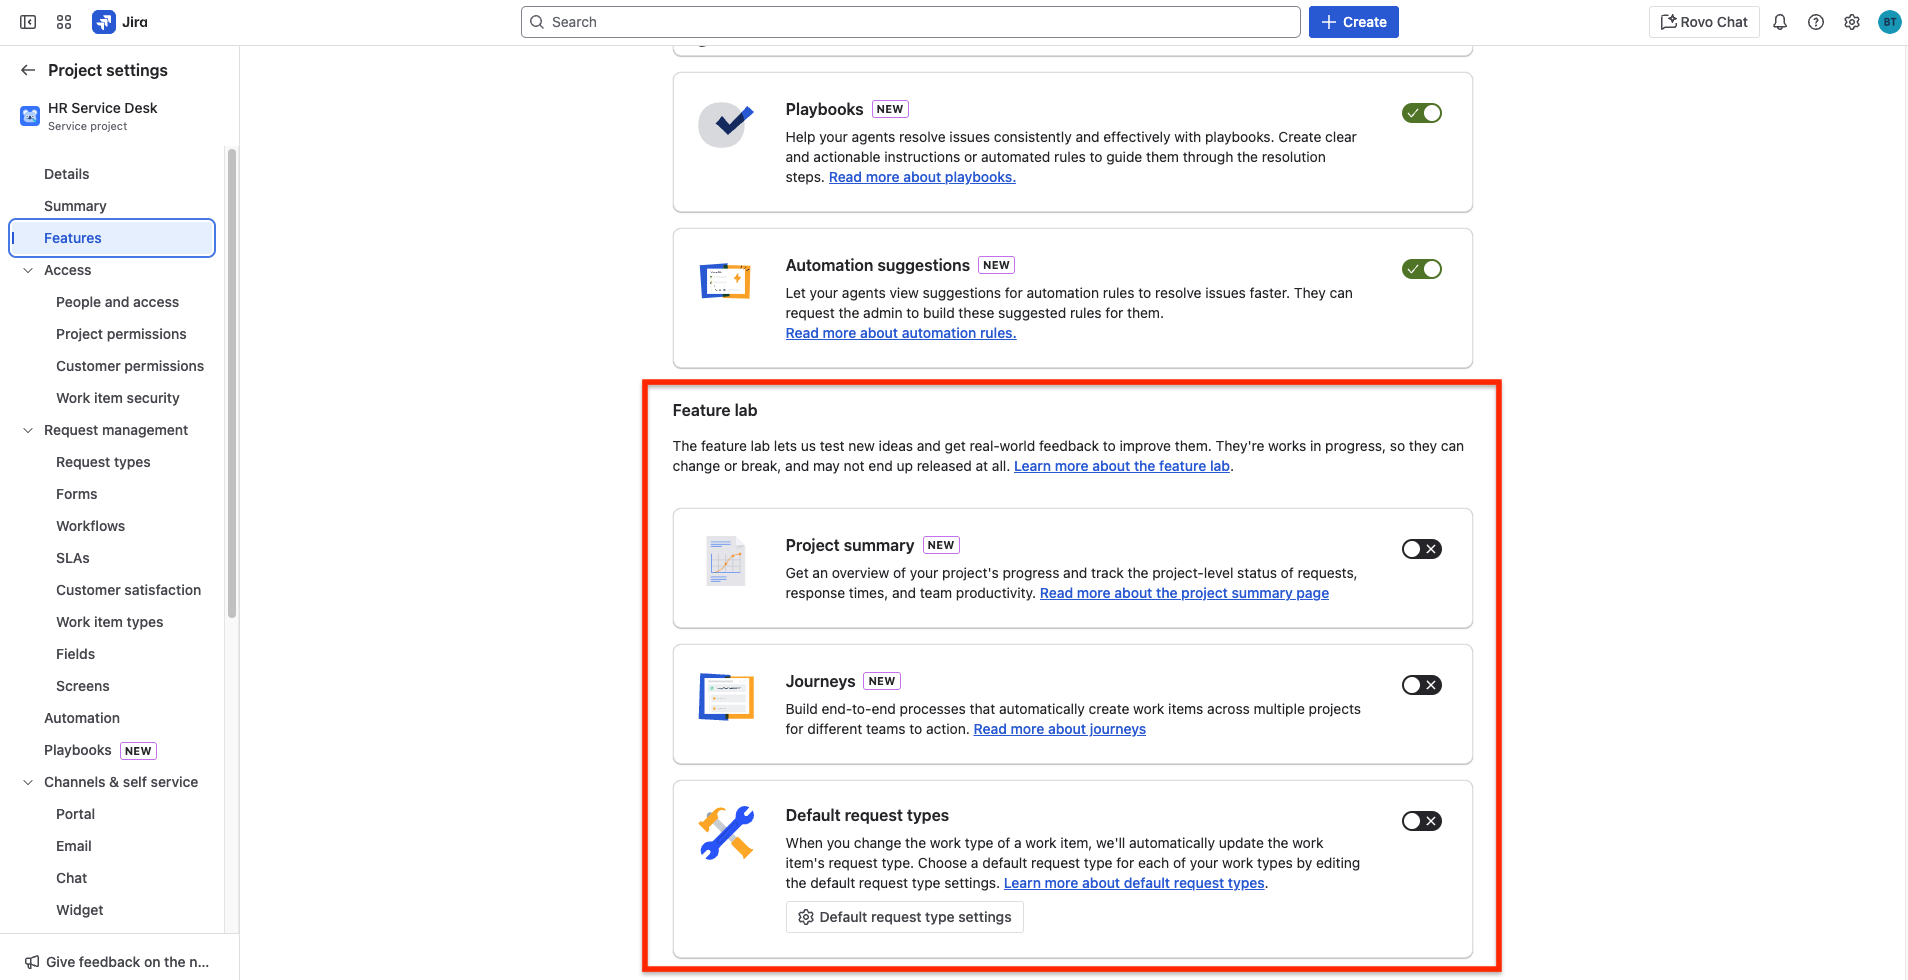Follow Learn more about the feature lab link

(x=1122, y=466)
